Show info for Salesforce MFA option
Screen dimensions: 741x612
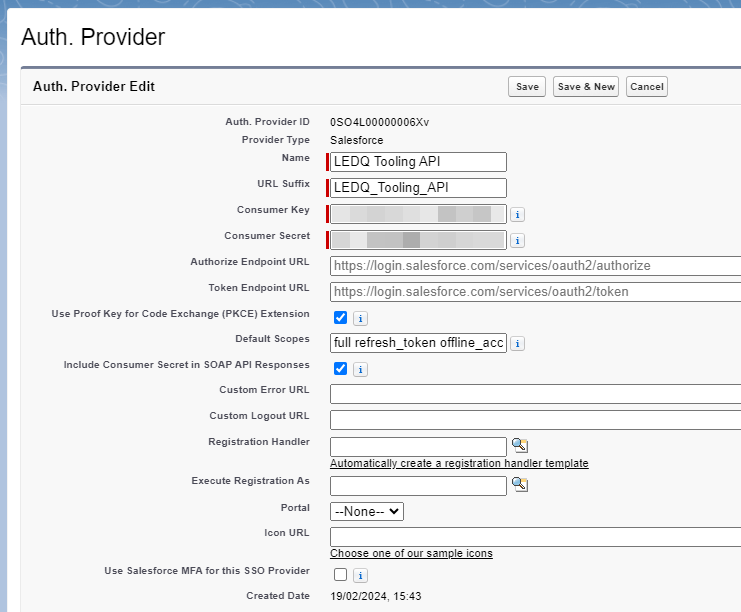pos(361,576)
